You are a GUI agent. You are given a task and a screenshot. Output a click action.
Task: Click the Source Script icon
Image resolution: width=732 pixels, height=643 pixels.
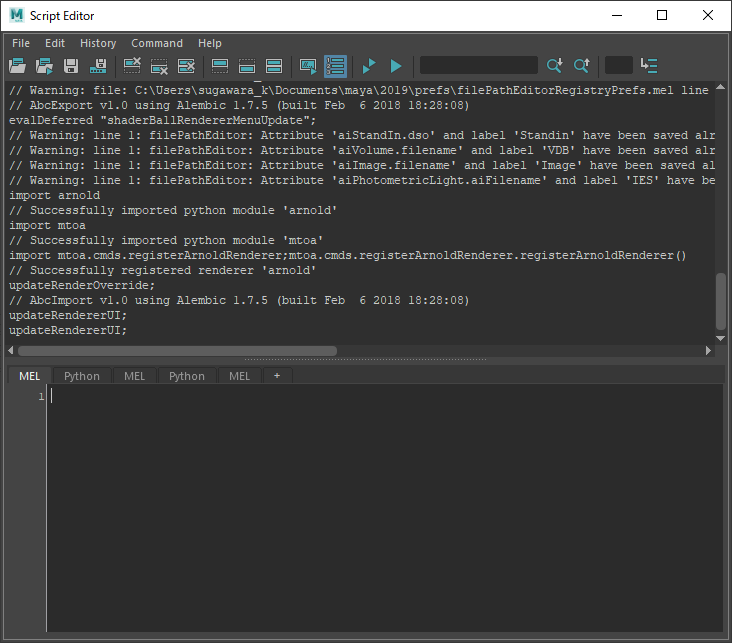point(44,66)
